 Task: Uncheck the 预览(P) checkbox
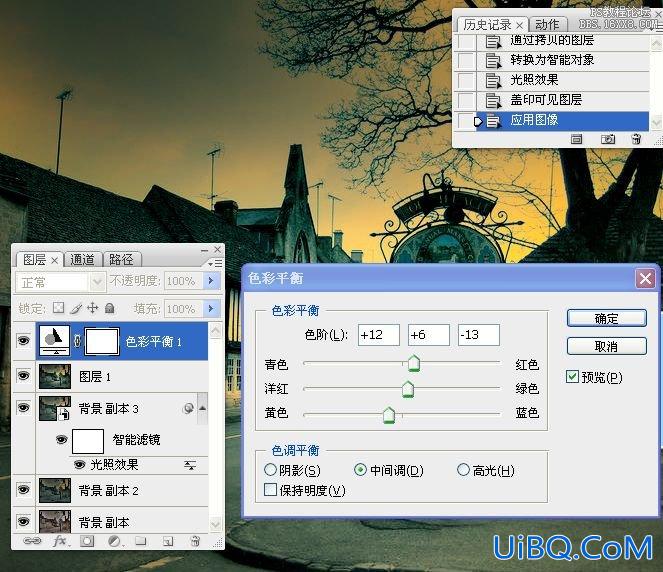point(572,376)
